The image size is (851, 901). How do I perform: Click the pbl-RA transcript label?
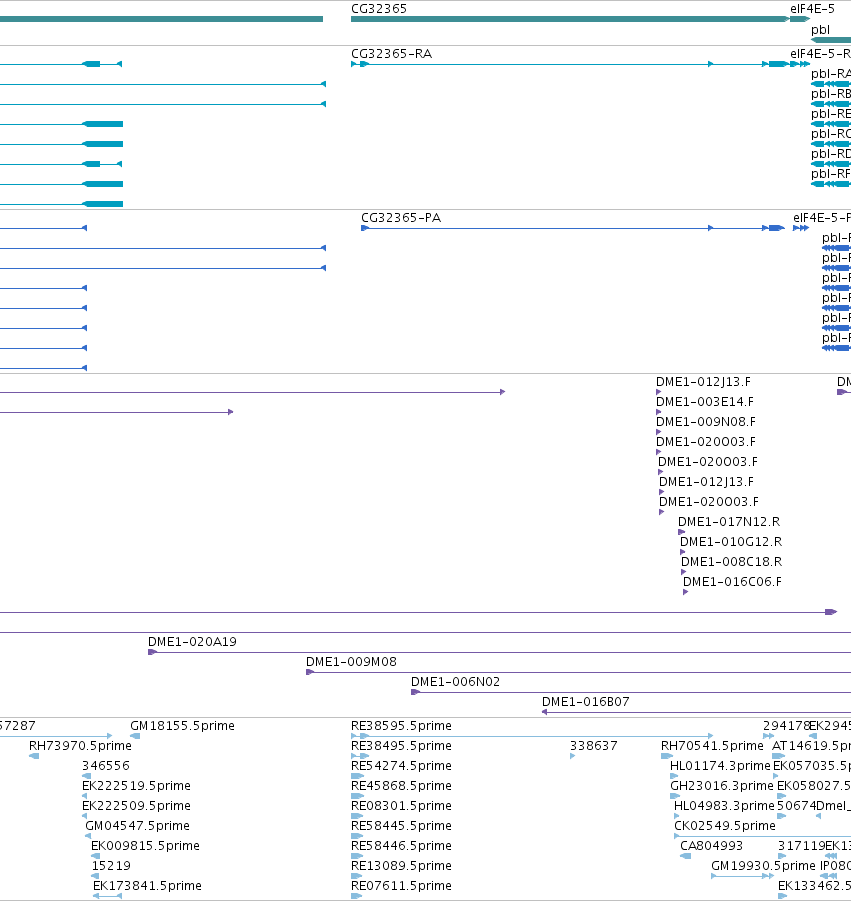point(831,74)
